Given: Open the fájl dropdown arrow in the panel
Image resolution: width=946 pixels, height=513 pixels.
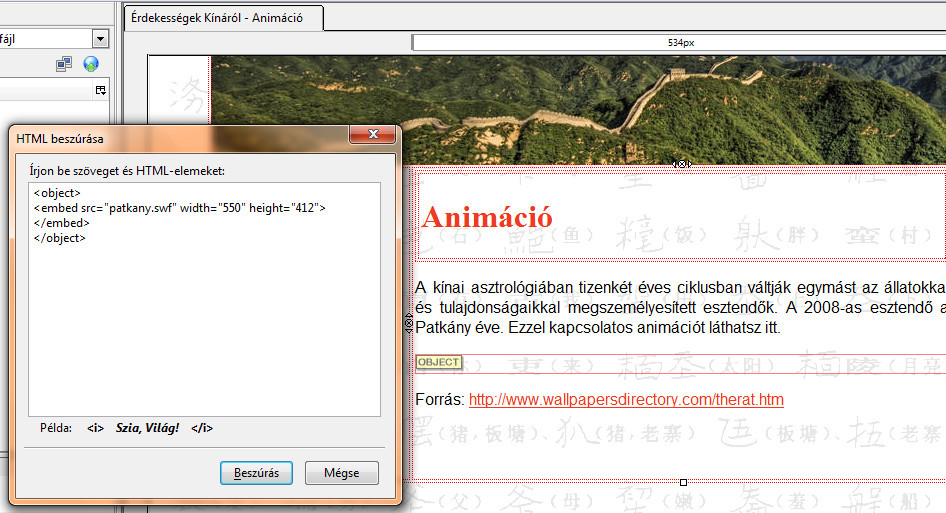Looking at the screenshot, I should pyautogui.click(x=100, y=39).
